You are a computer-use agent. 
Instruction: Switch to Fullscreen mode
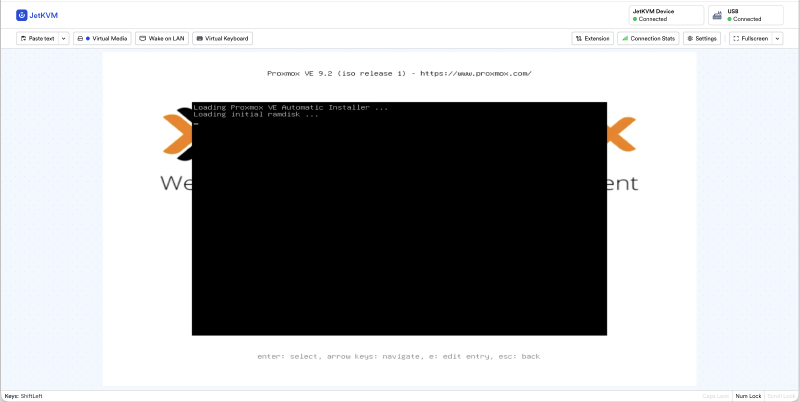click(751, 38)
